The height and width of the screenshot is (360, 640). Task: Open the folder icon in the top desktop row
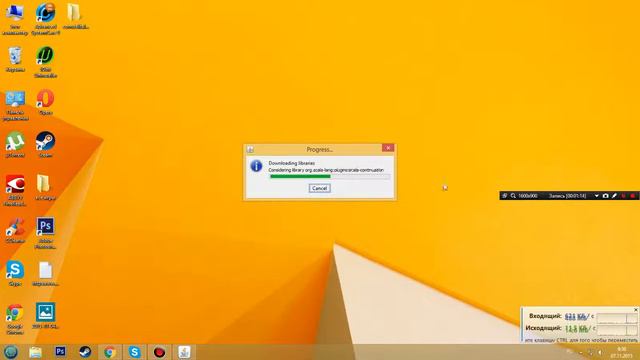tap(76, 16)
